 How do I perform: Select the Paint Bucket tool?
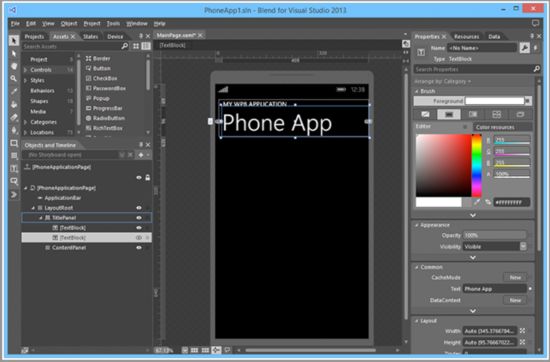click(x=14, y=104)
